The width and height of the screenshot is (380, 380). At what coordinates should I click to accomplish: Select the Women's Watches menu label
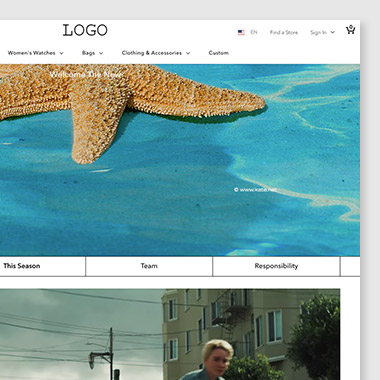(x=32, y=53)
